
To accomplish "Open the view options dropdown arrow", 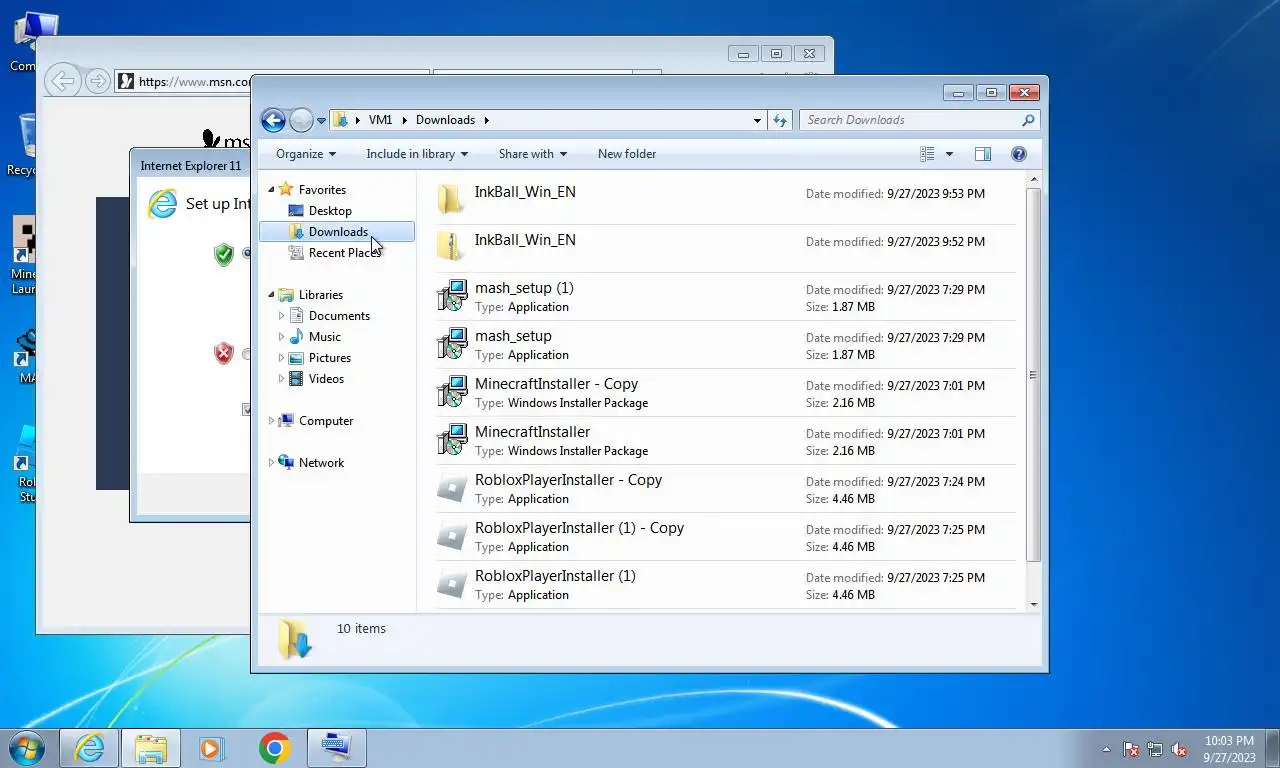I will pos(949,154).
